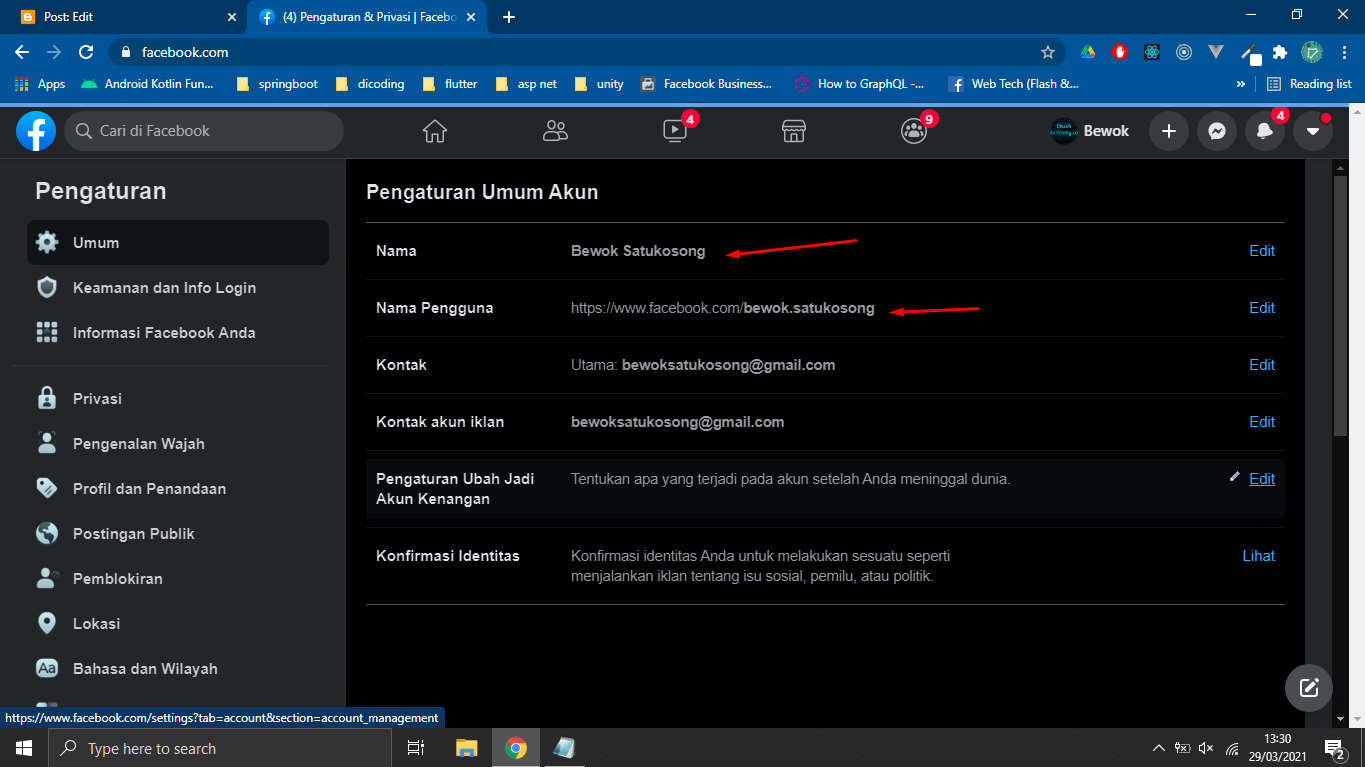Show more bookmarks chevron

click(x=1241, y=84)
